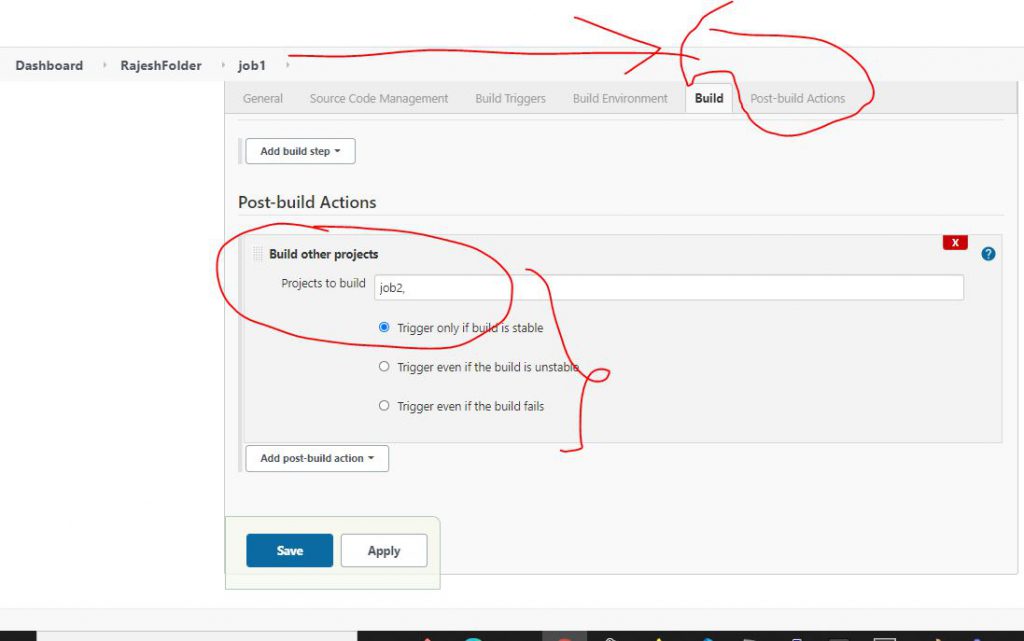Jump to the Build Environment tab
The width and height of the screenshot is (1024, 641).
click(x=620, y=99)
